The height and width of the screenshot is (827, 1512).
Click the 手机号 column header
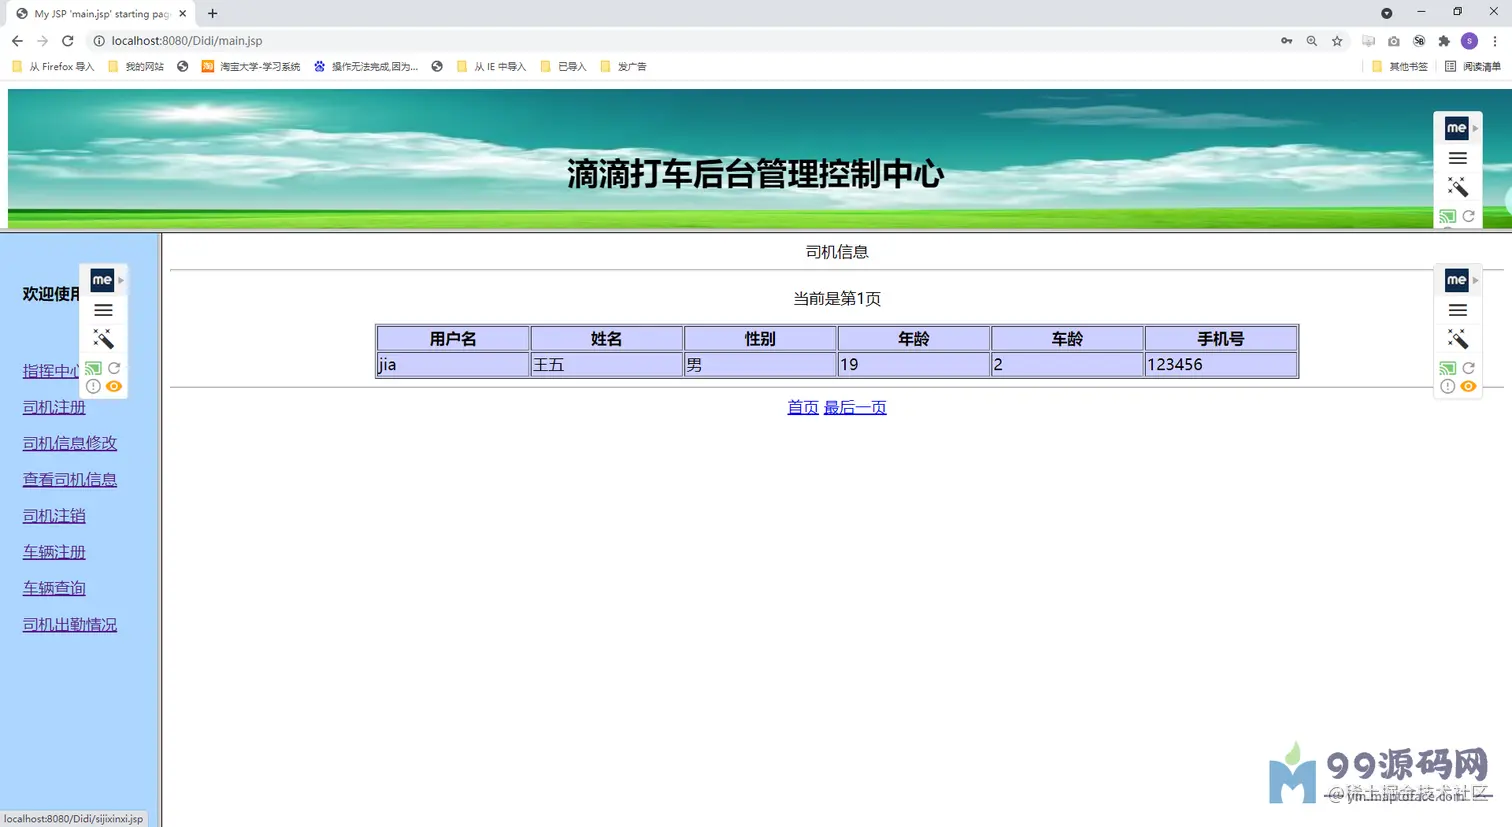click(x=1221, y=339)
